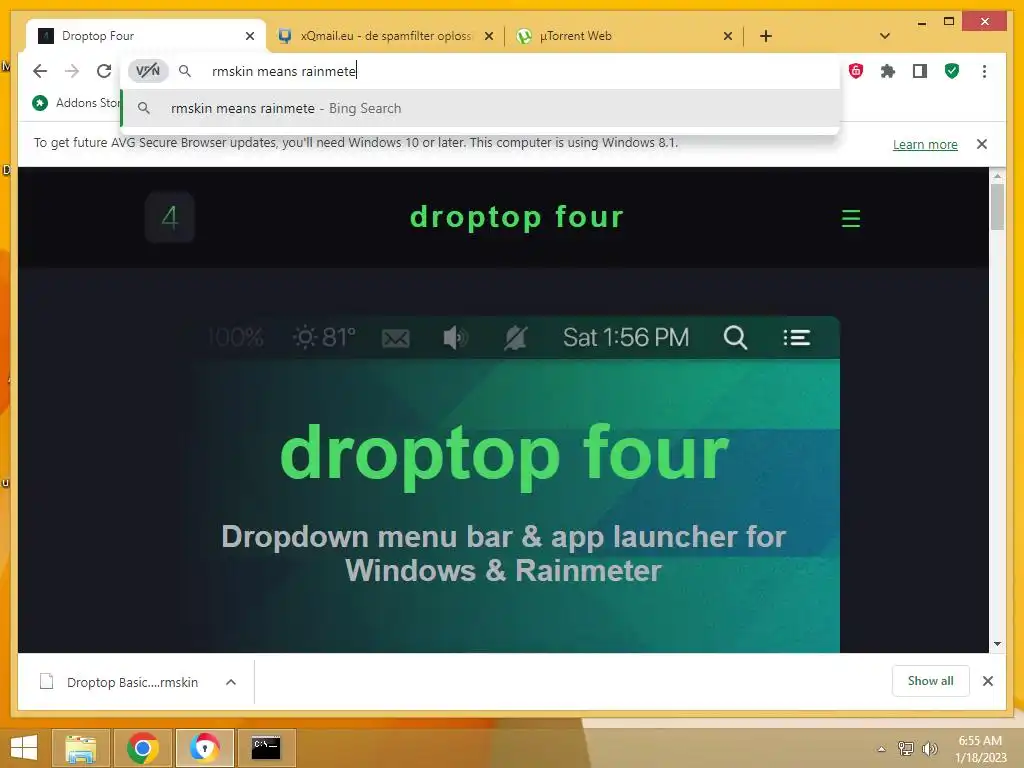This screenshot has height=768, width=1024.
Task: Open the system volume tray icon
Action: 929,748
